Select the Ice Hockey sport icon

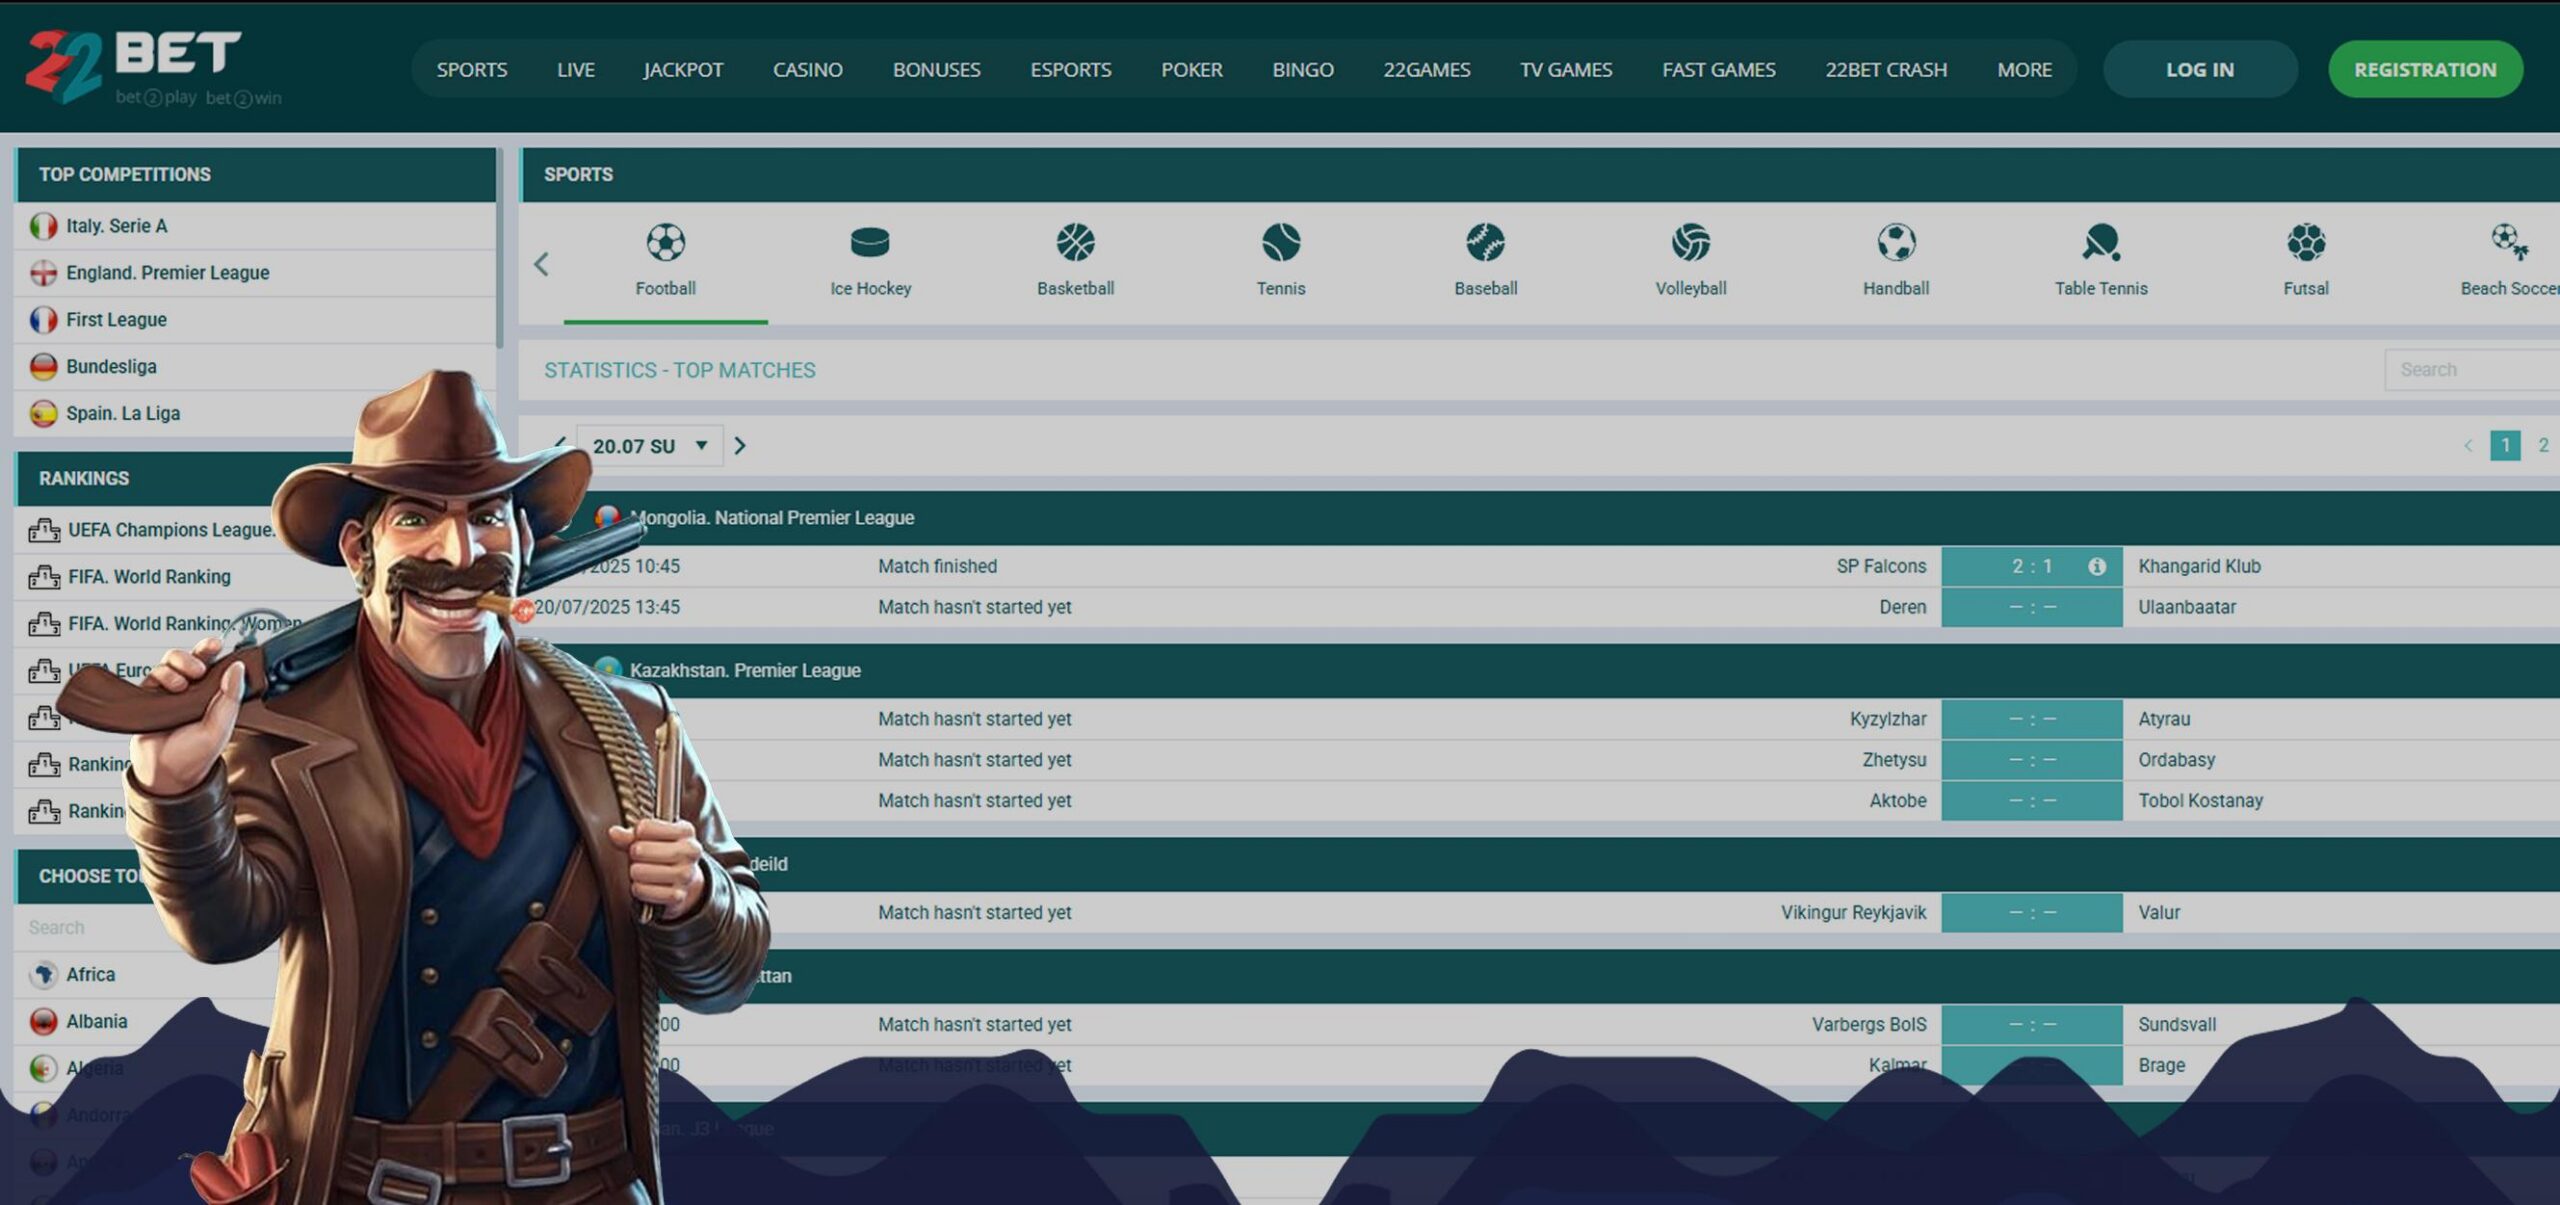click(869, 243)
